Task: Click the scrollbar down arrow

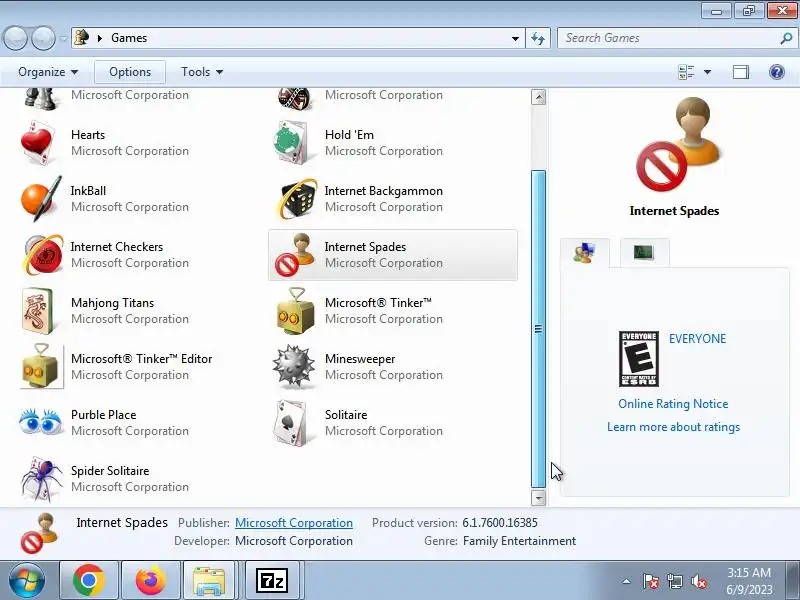Action: tap(538, 497)
